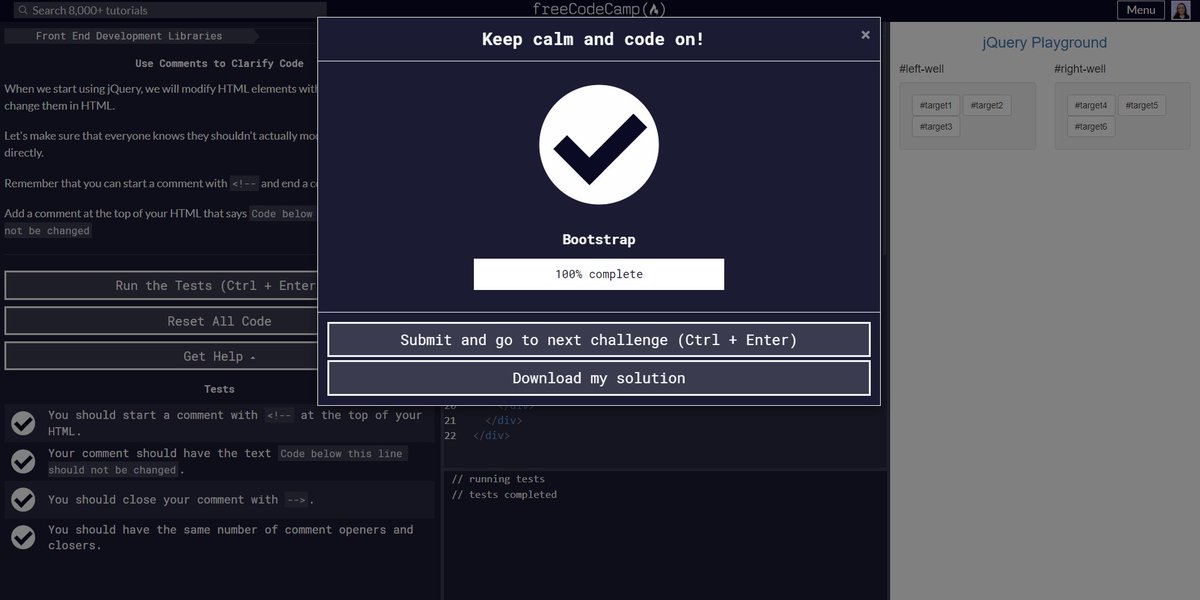Click 'Use Comments to Clarify Code' heading
1200x600 pixels.
[219, 63]
